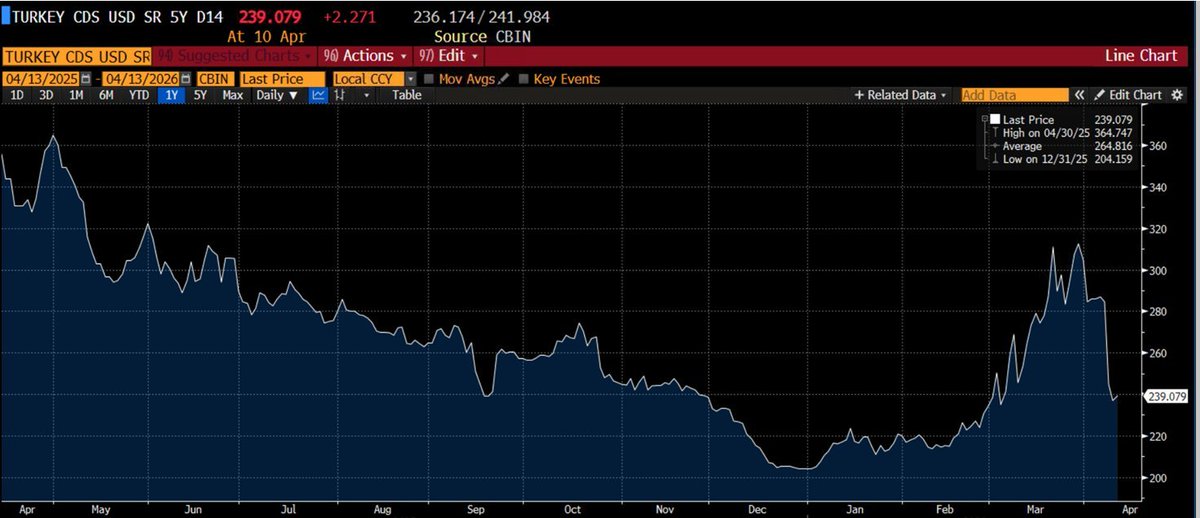Click the Add Data input box
1200x518 pixels.
tap(1014, 95)
